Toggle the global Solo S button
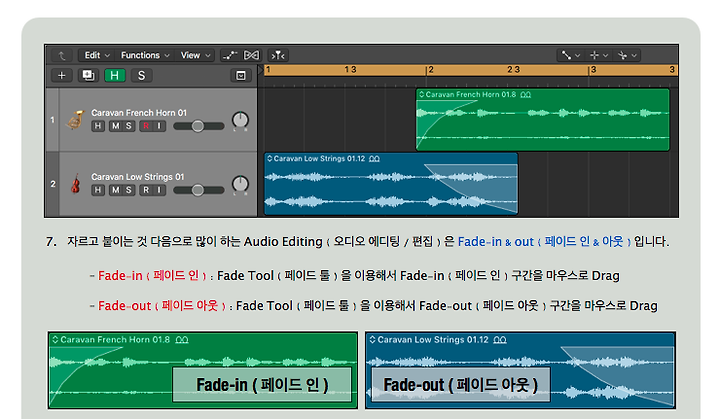 [x=141, y=75]
